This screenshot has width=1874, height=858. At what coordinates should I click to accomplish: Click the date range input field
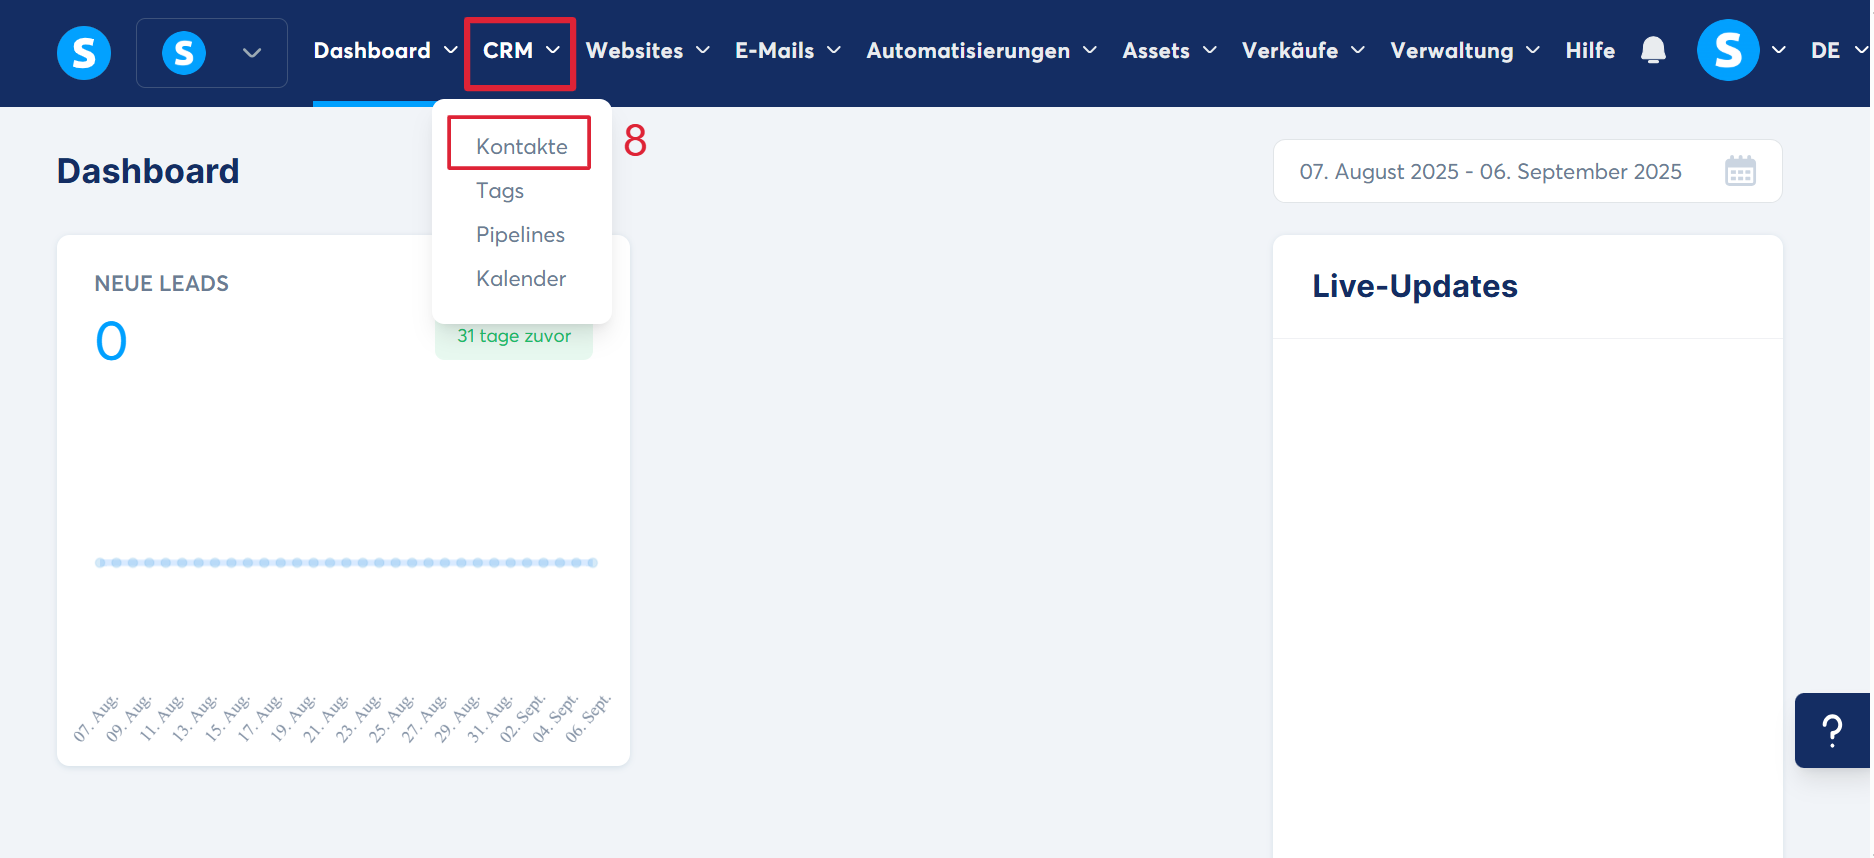(x=1527, y=171)
